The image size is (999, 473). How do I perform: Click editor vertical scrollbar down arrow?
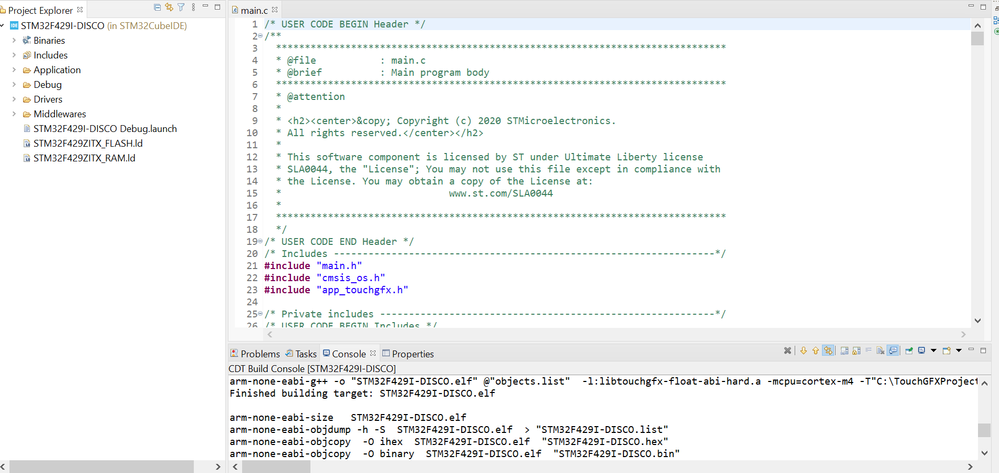(977, 321)
